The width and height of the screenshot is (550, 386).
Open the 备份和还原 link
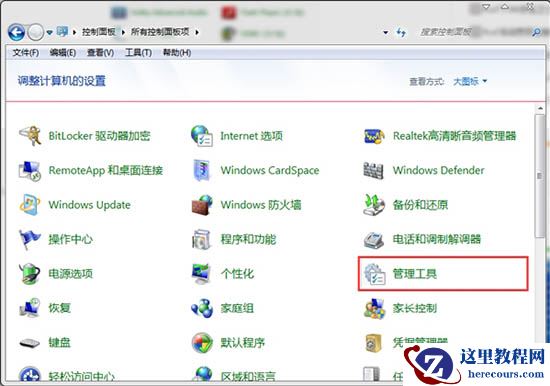(x=420, y=205)
